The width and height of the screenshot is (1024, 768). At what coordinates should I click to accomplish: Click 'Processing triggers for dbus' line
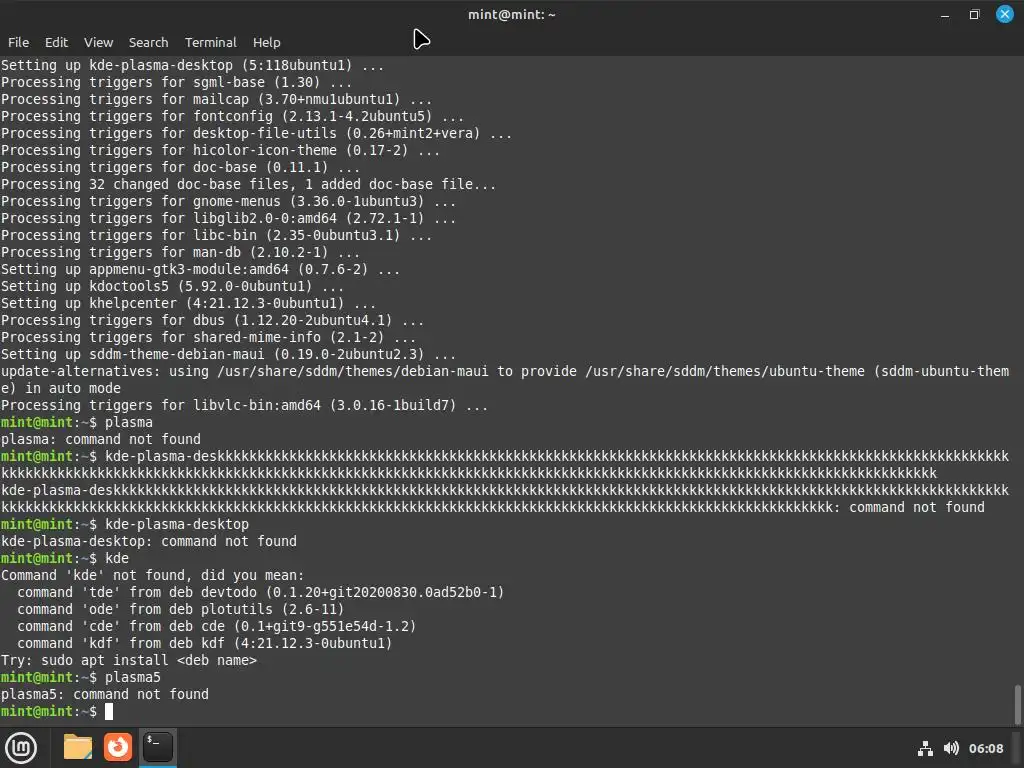212,320
